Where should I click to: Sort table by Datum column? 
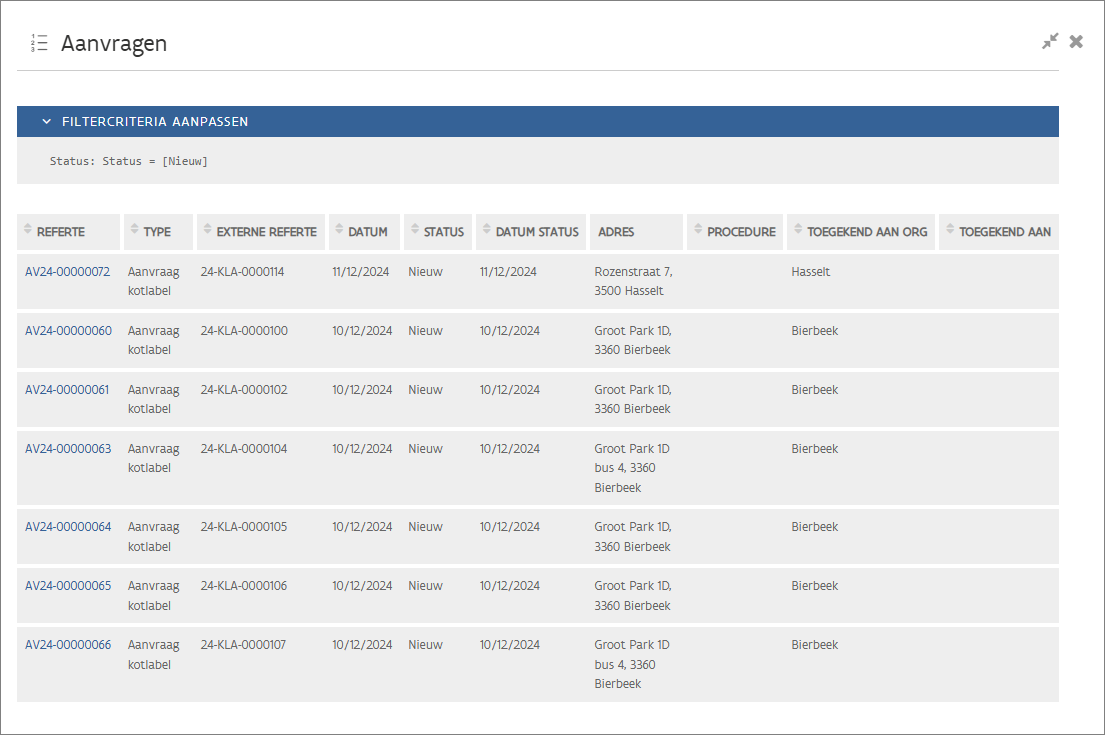coord(367,231)
